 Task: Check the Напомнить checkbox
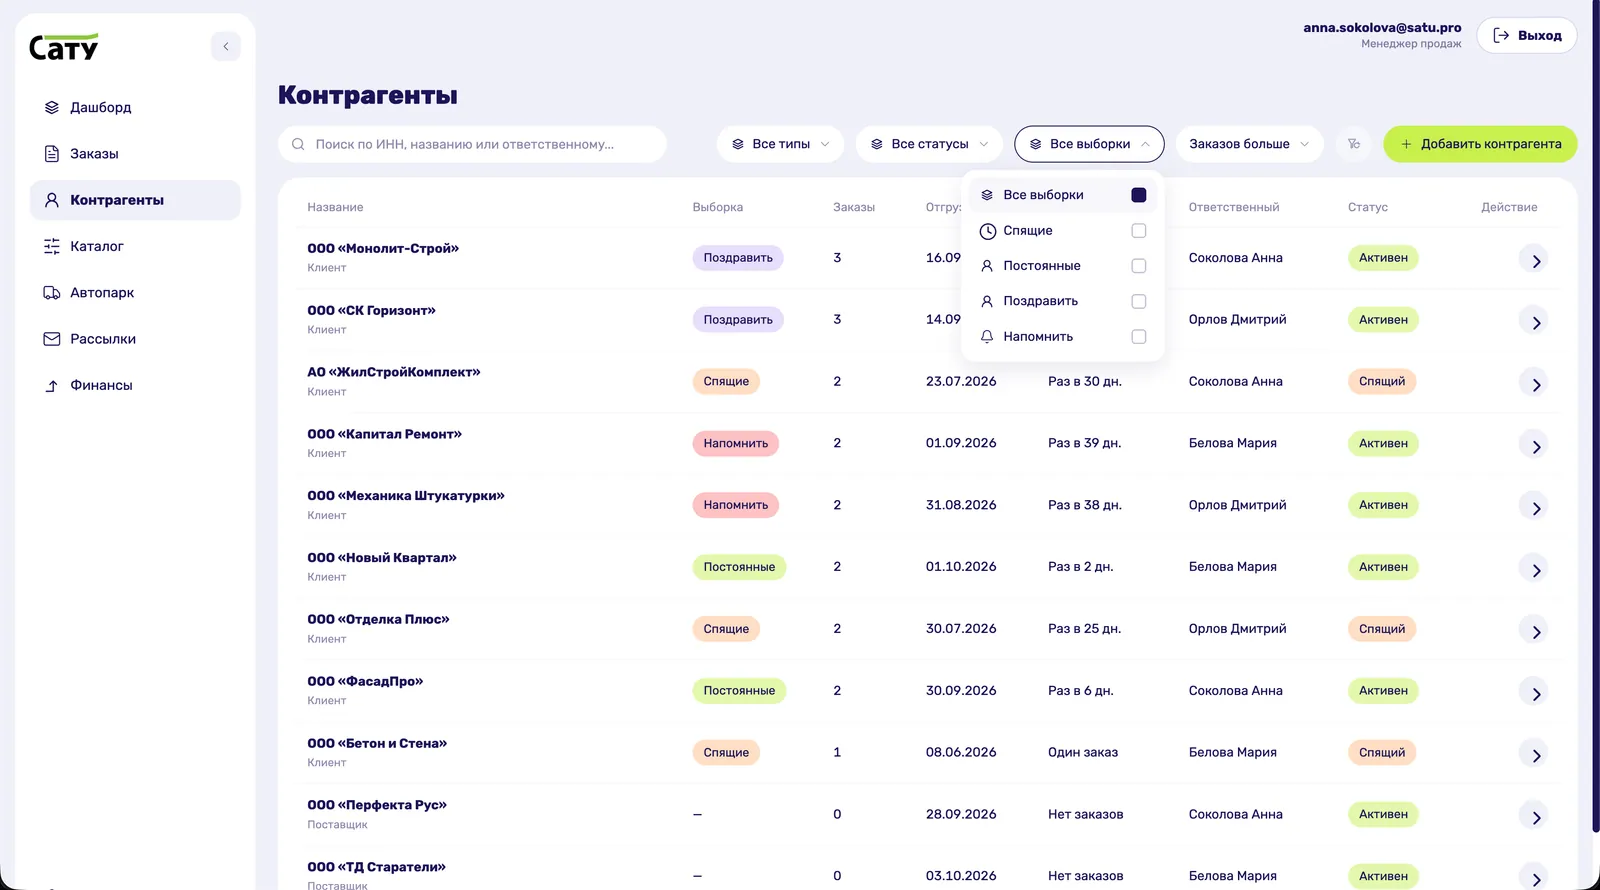click(1138, 337)
